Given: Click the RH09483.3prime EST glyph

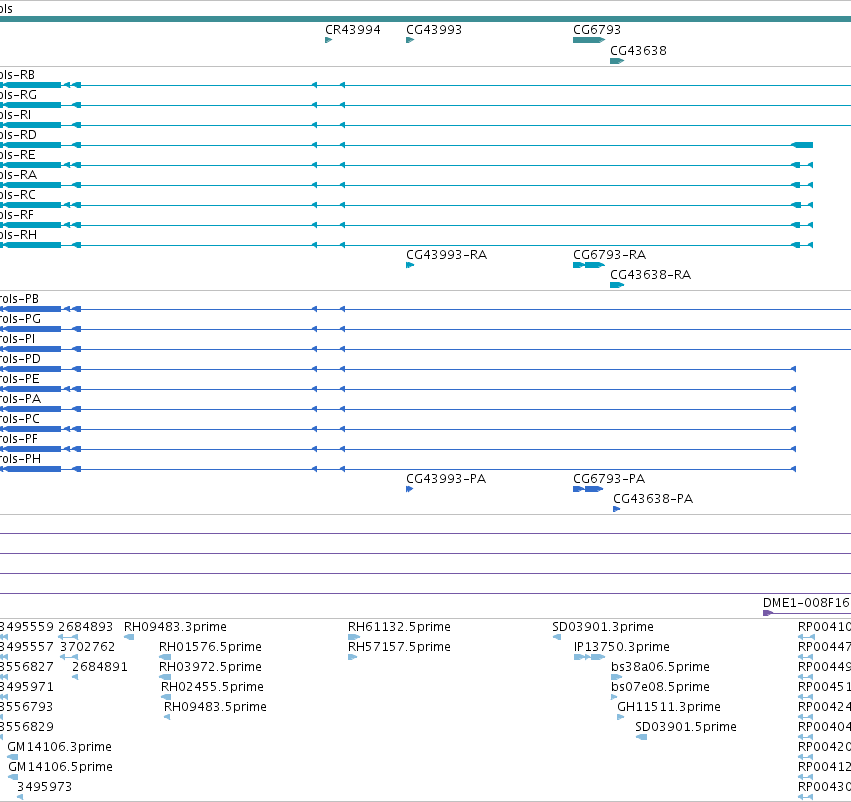Looking at the screenshot, I should coord(129,637).
